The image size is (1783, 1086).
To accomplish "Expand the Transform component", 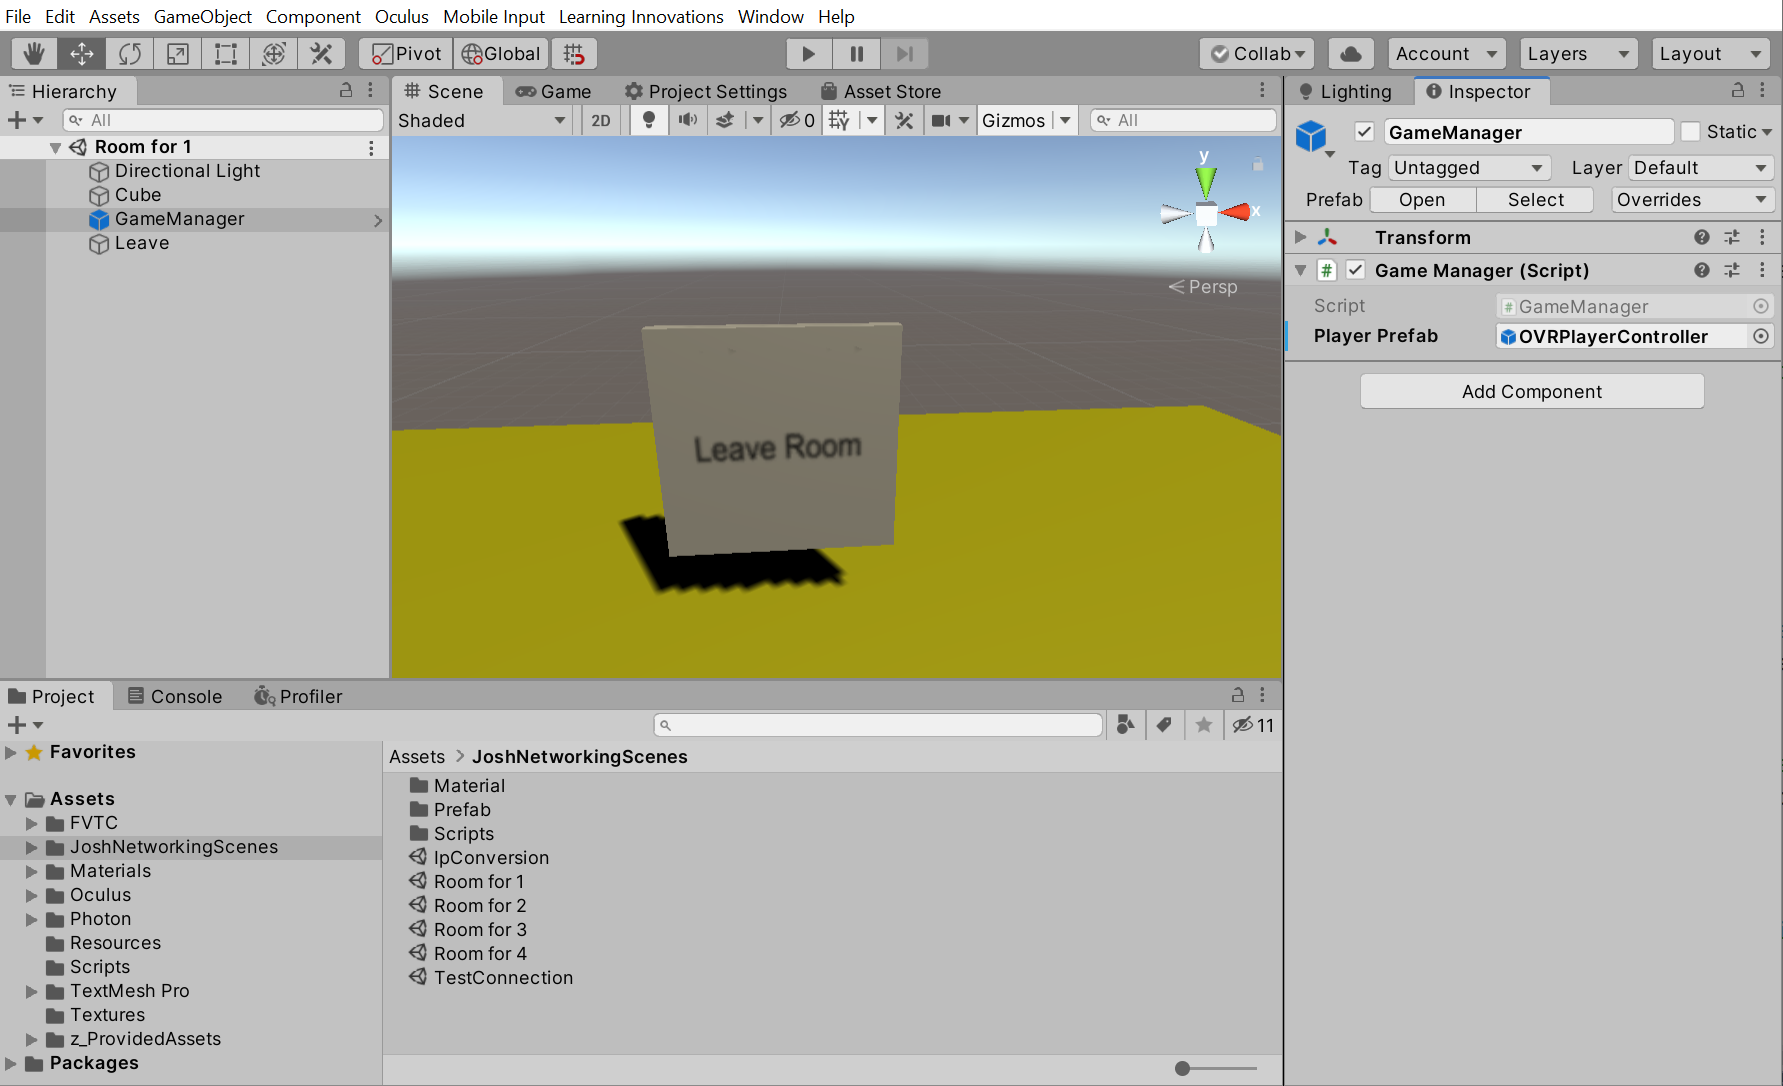I will (x=1300, y=237).
